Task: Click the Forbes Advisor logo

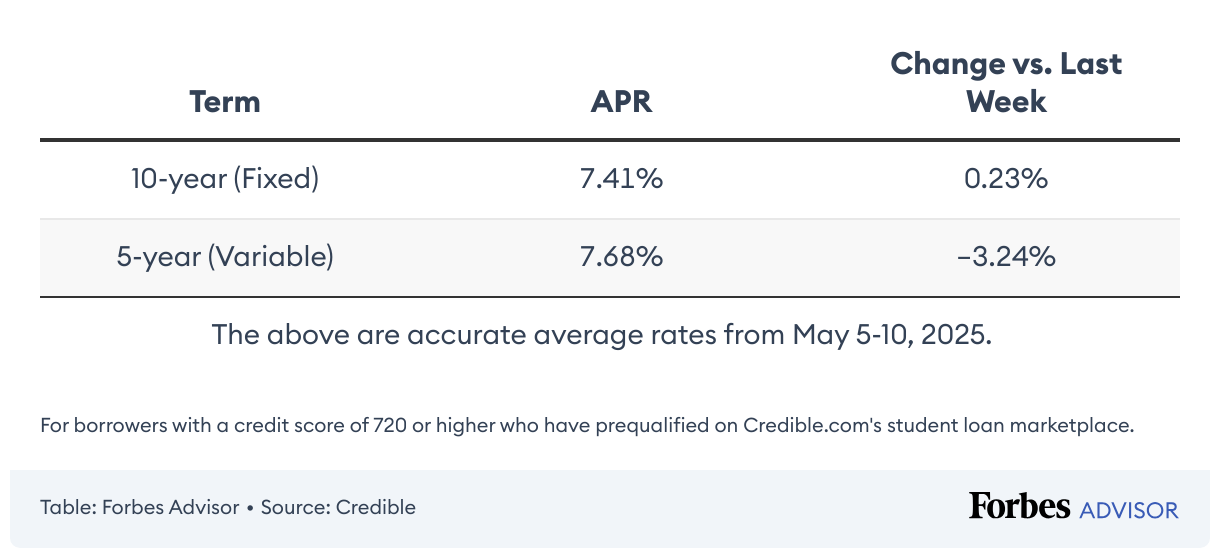Action: pos(1074,507)
